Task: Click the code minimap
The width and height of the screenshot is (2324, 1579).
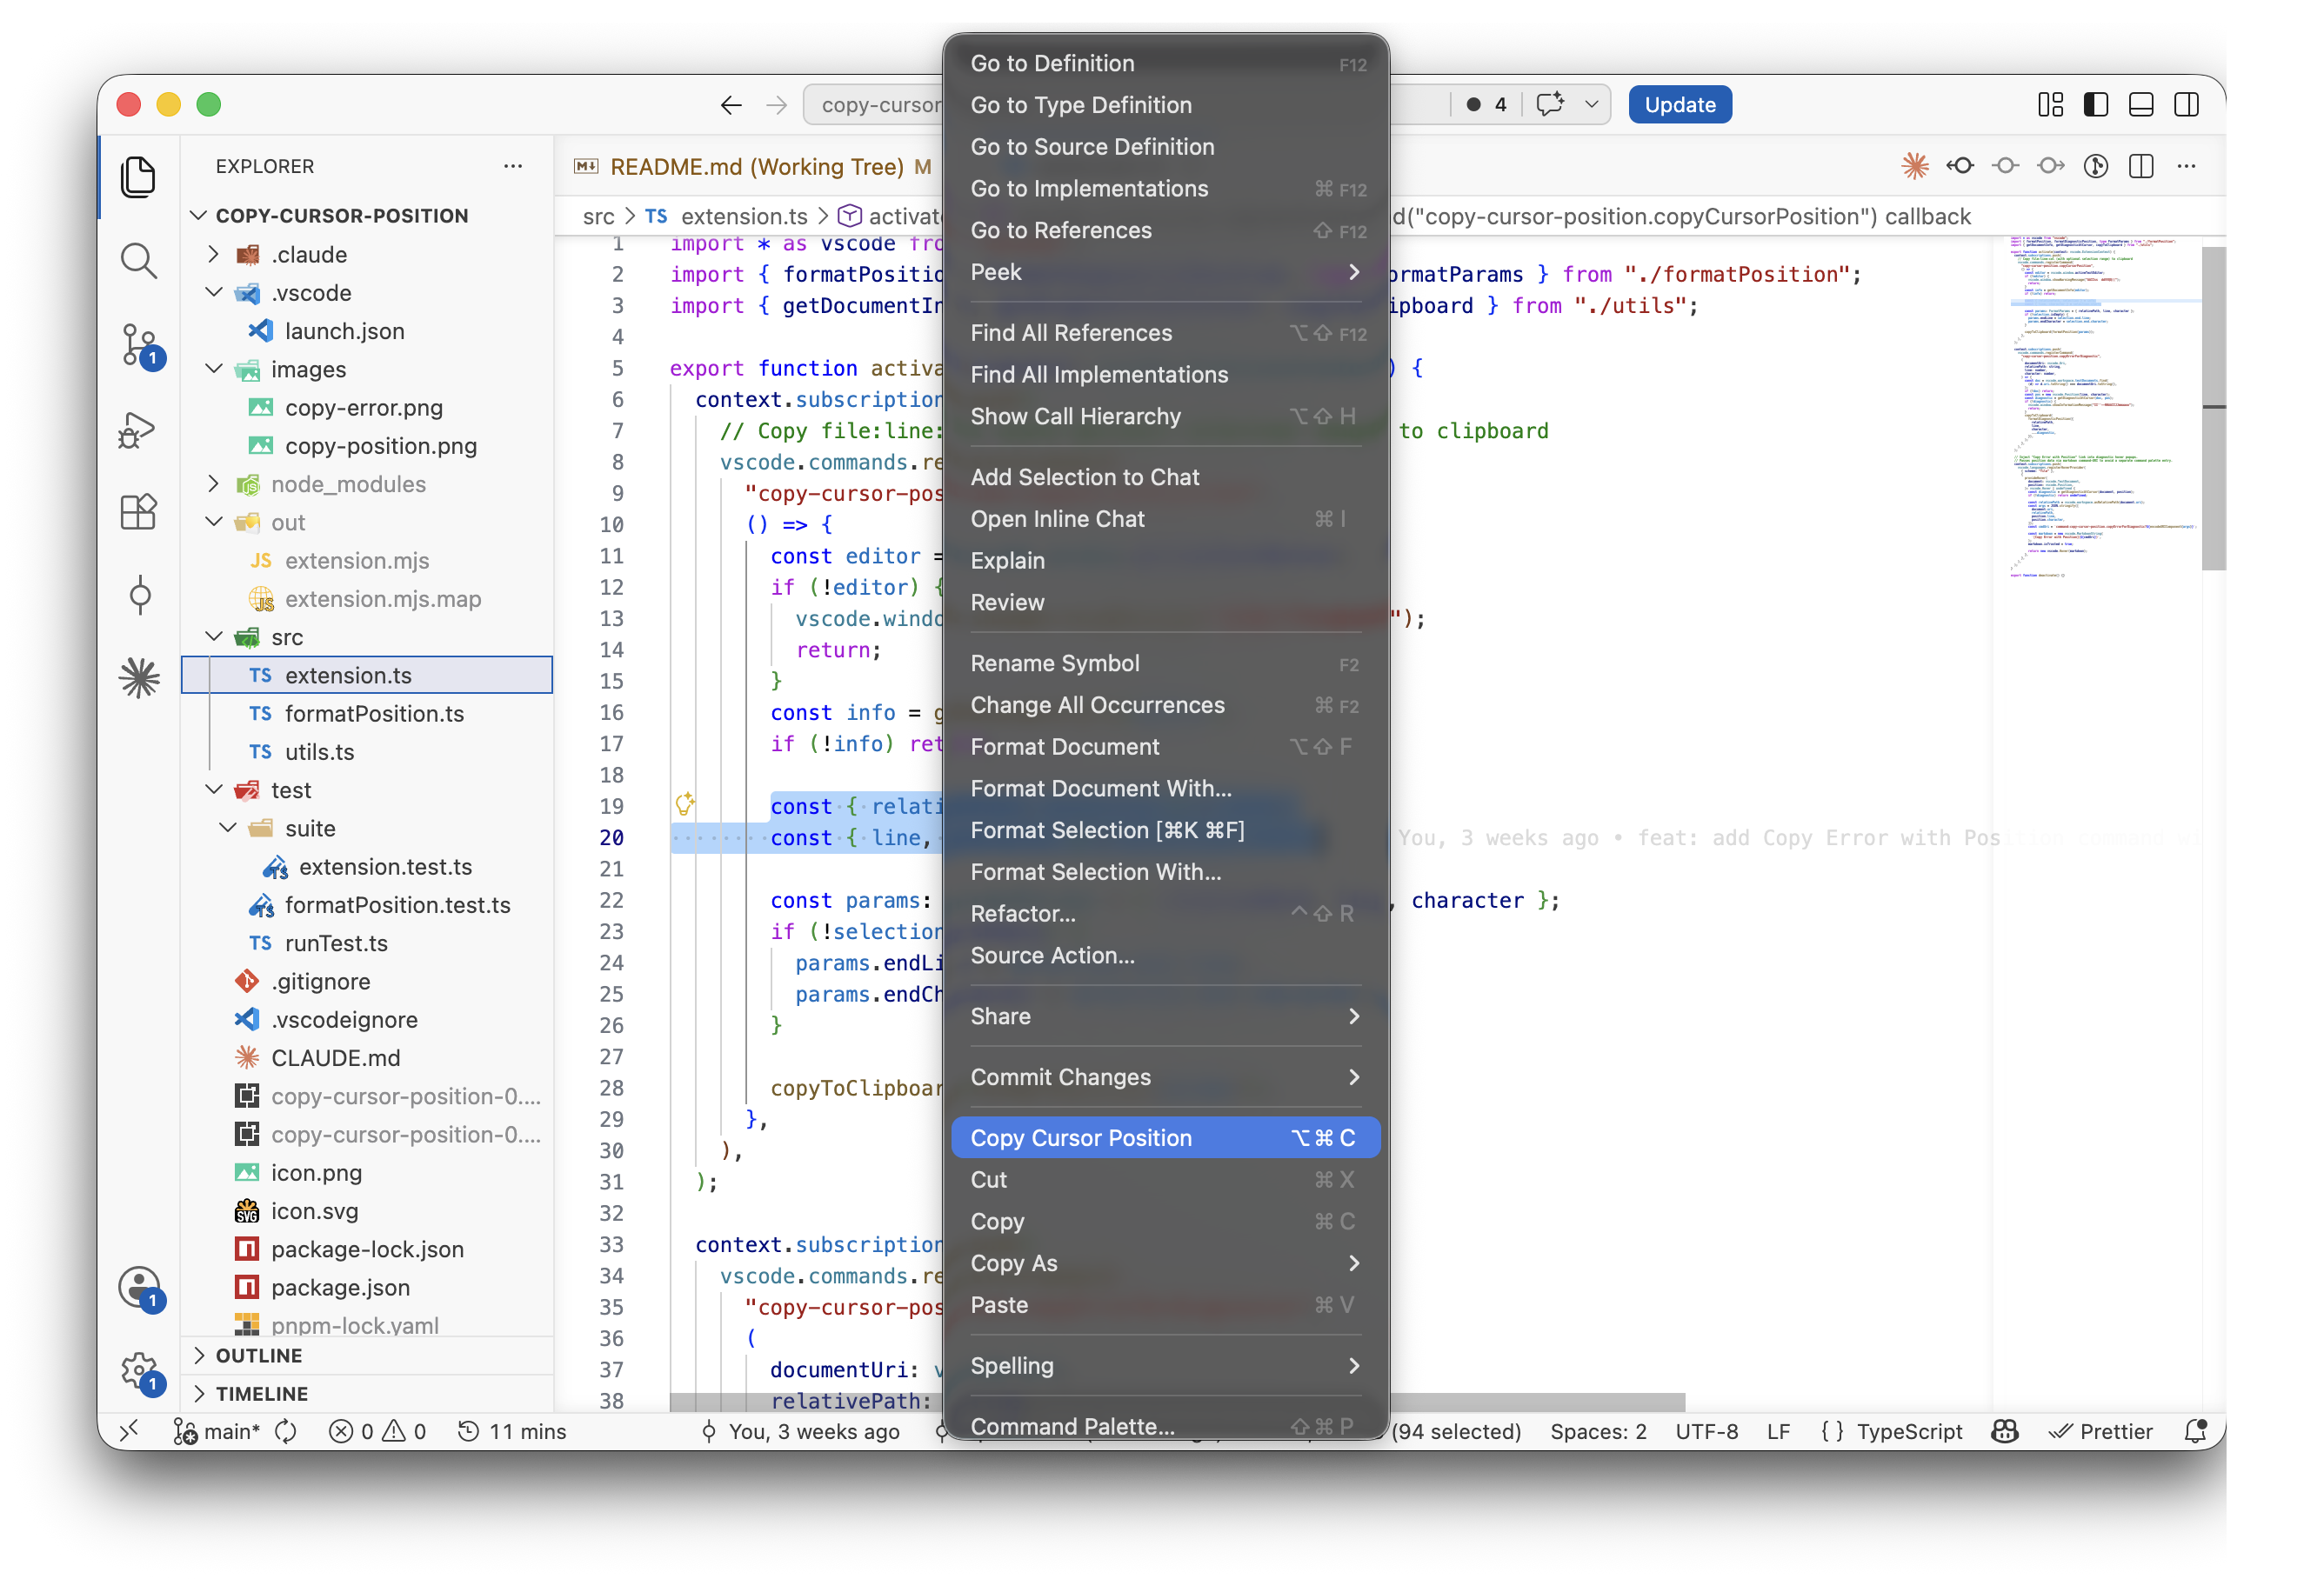Action: pyautogui.click(x=2100, y=408)
